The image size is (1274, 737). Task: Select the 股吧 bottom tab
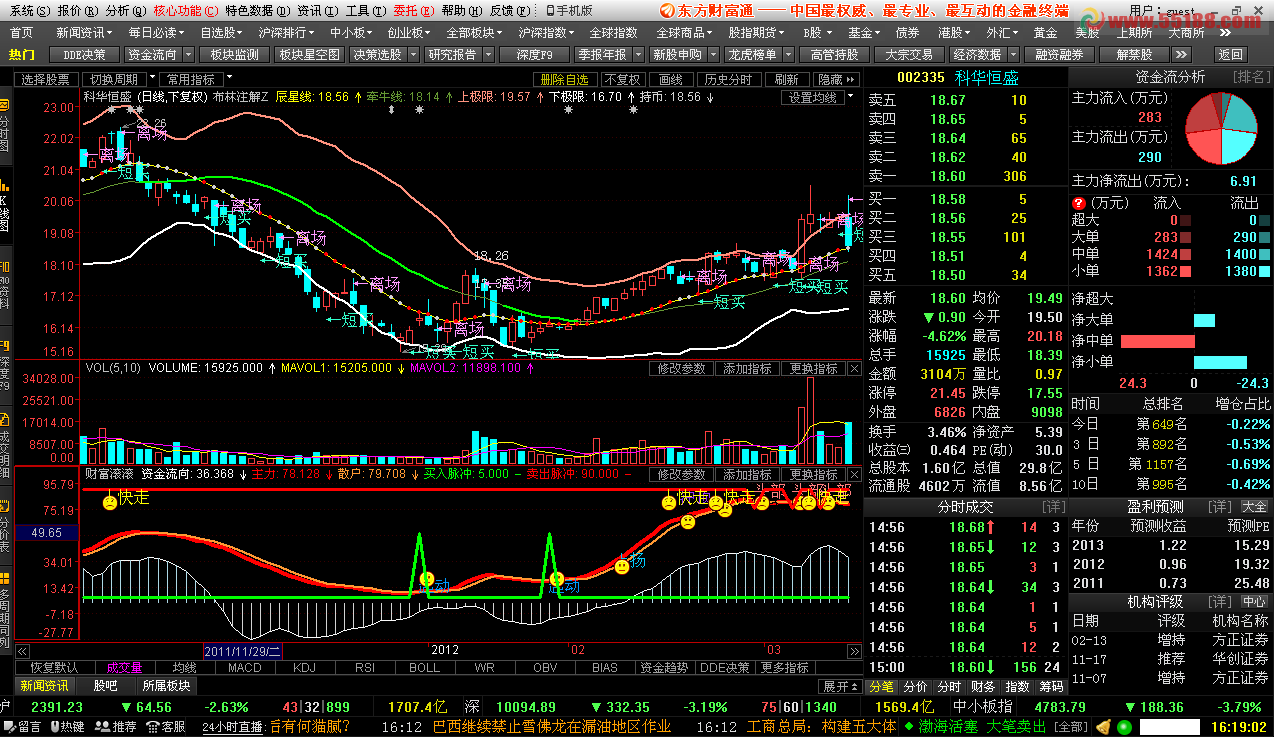(x=105, y=686)
